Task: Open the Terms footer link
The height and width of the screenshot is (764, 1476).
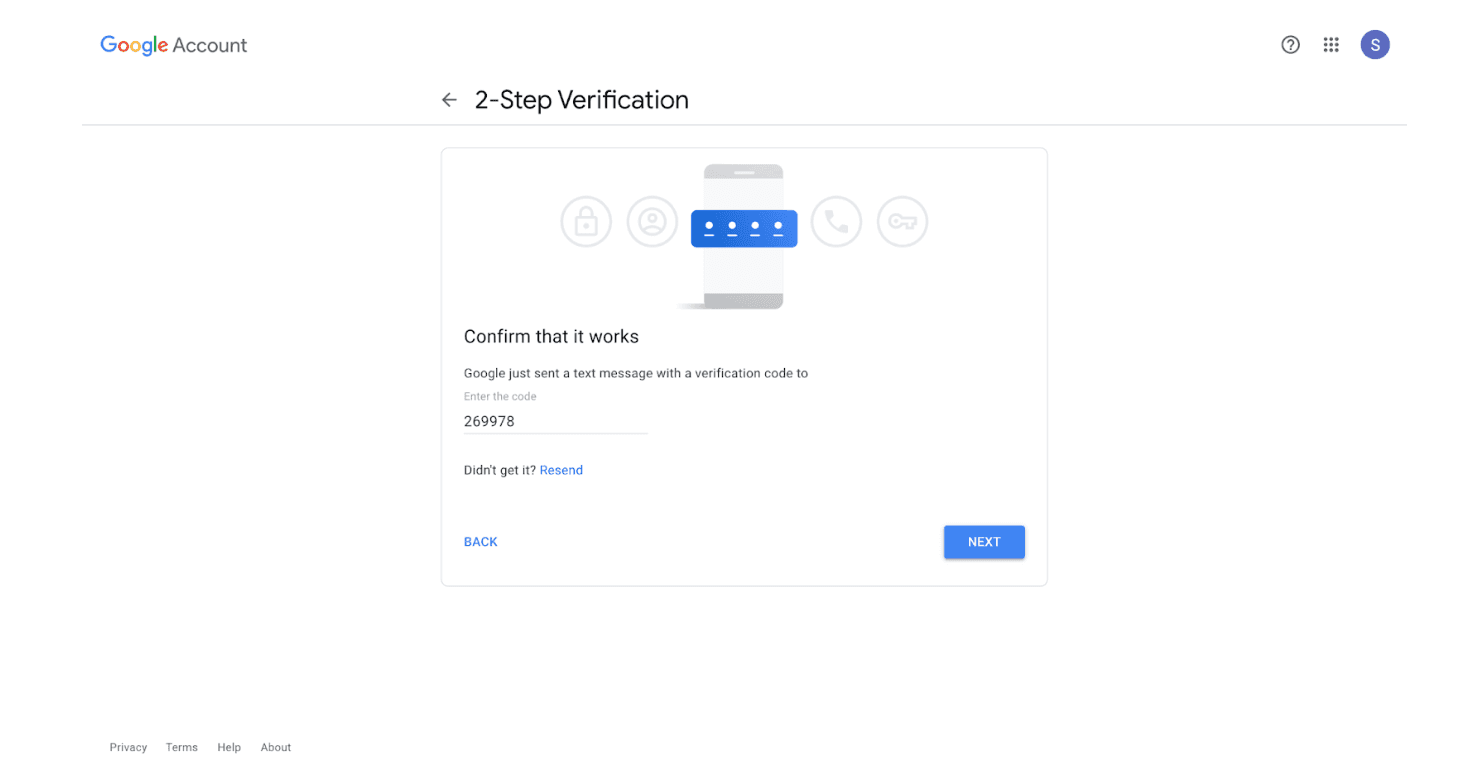Action: point(182,747)
